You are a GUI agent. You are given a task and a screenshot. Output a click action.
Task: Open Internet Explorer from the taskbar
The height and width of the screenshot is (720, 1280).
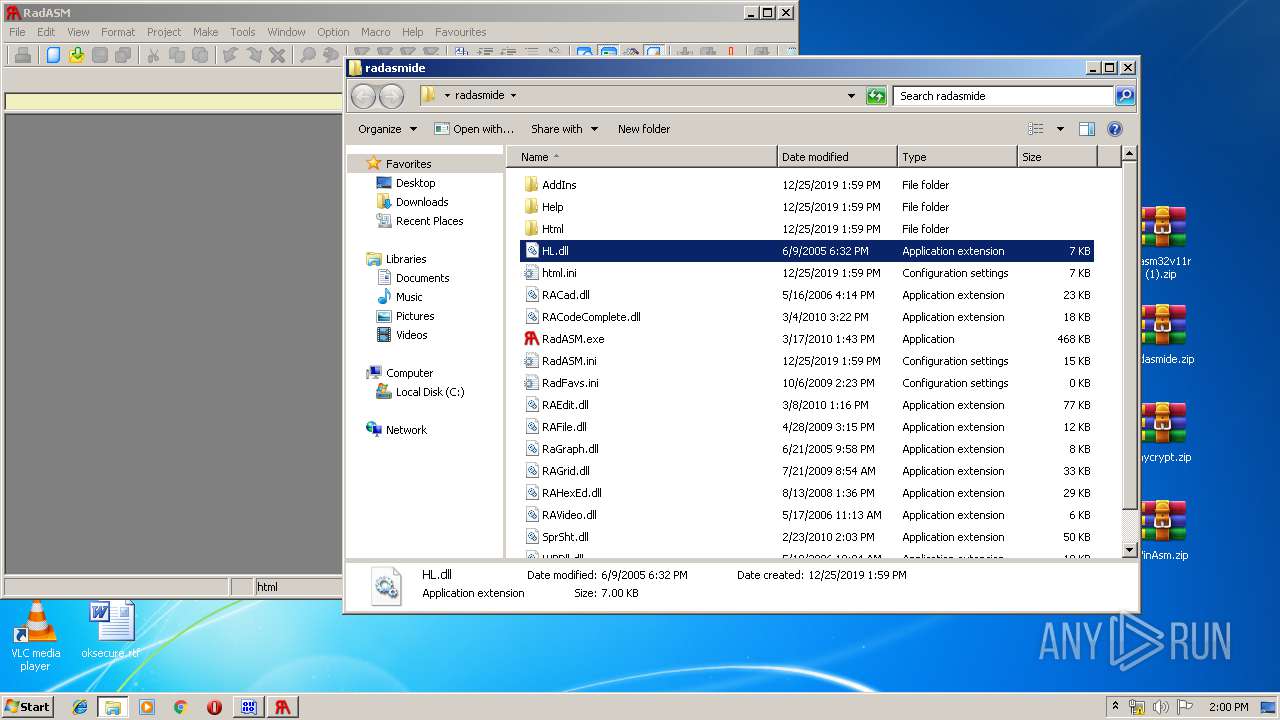79,707
